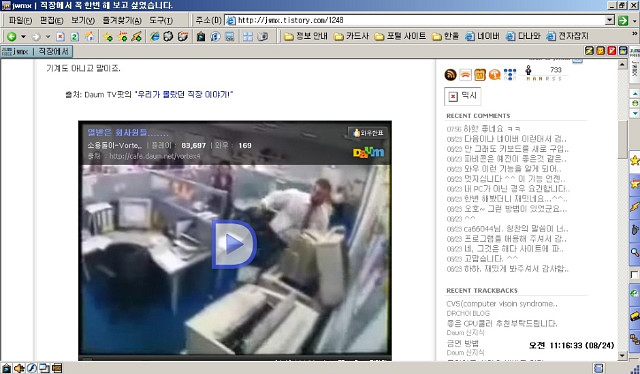Play the embedded Daum video
The image size is (640, 374).
pos(234,244)
